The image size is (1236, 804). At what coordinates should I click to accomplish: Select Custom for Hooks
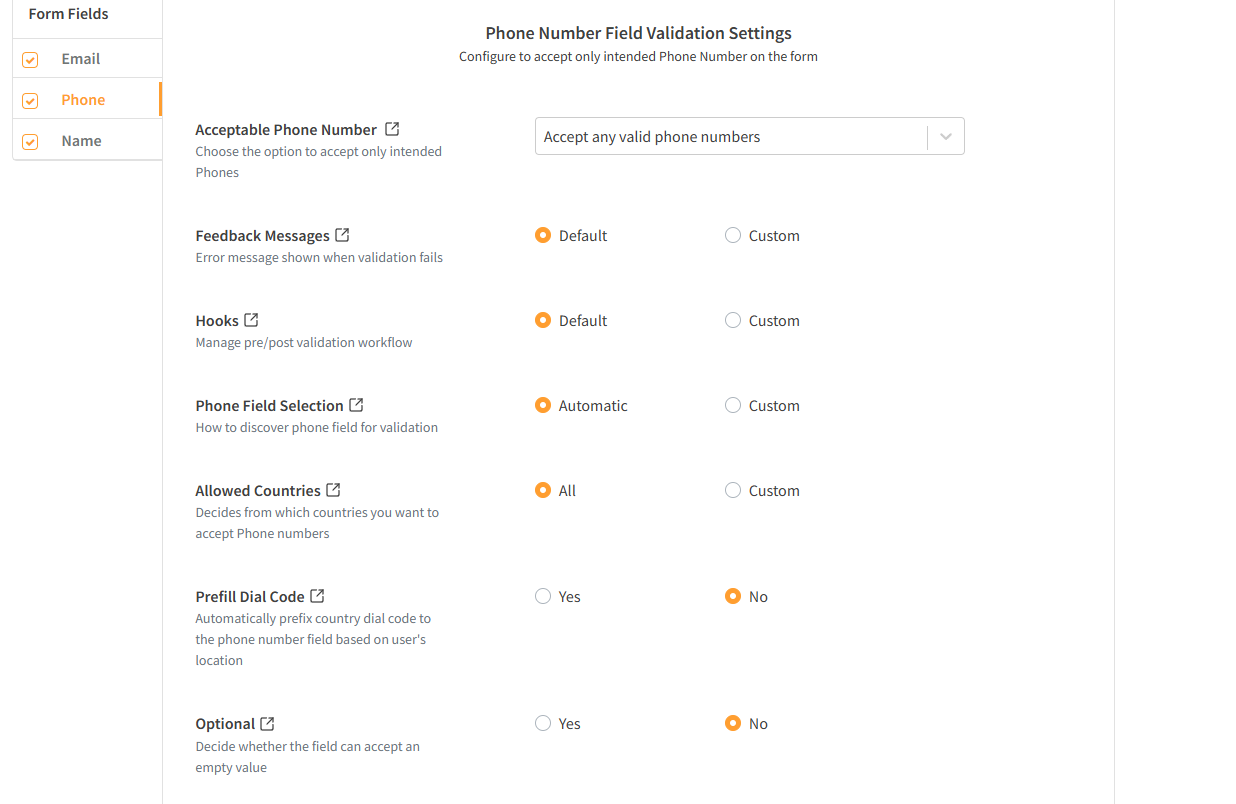[732, 319]
